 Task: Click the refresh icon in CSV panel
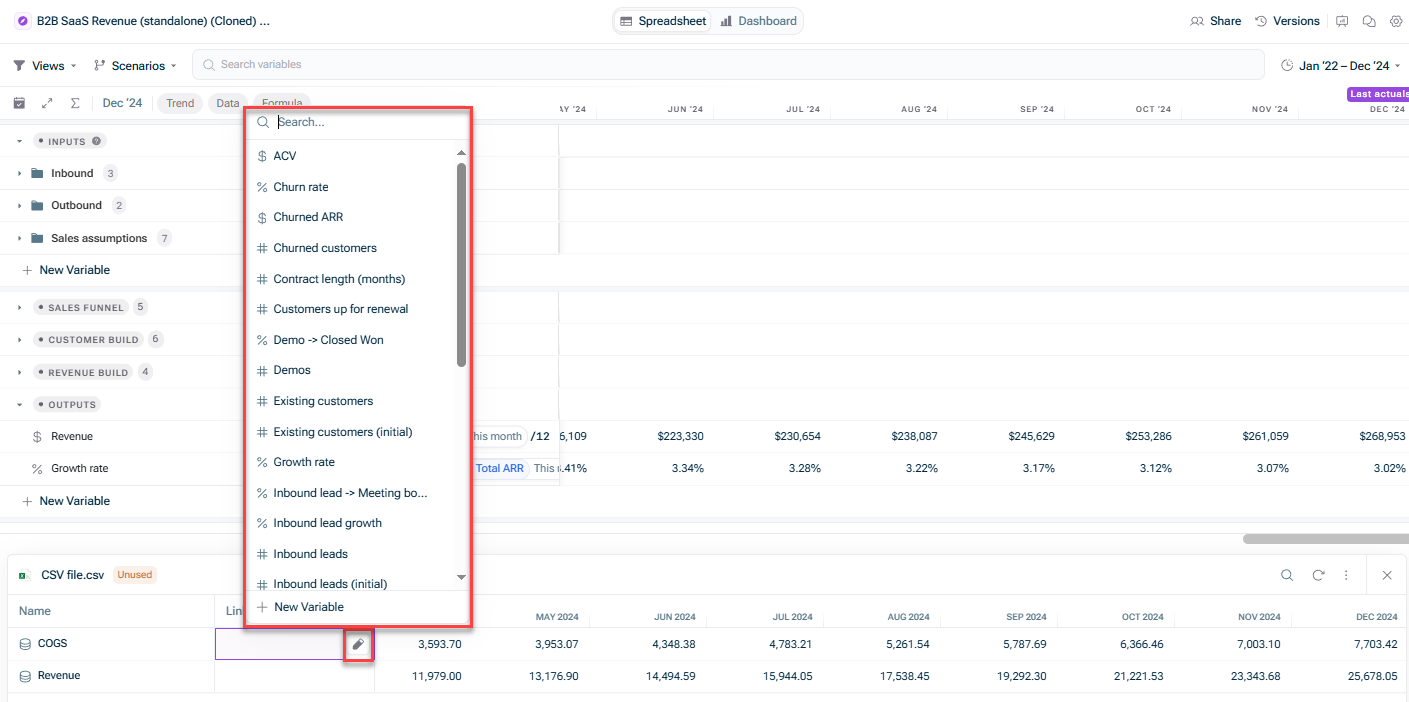(1318, 575)
